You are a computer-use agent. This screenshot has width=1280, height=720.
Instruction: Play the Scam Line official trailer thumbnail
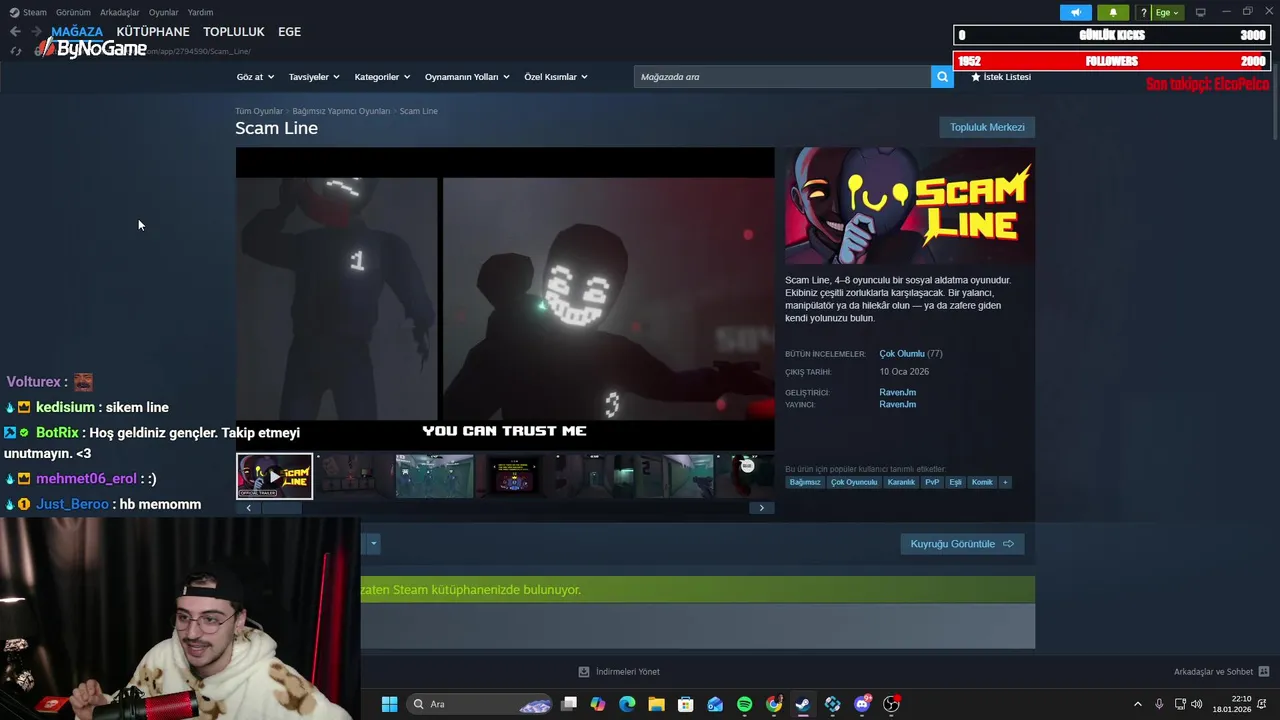(274, 476)
